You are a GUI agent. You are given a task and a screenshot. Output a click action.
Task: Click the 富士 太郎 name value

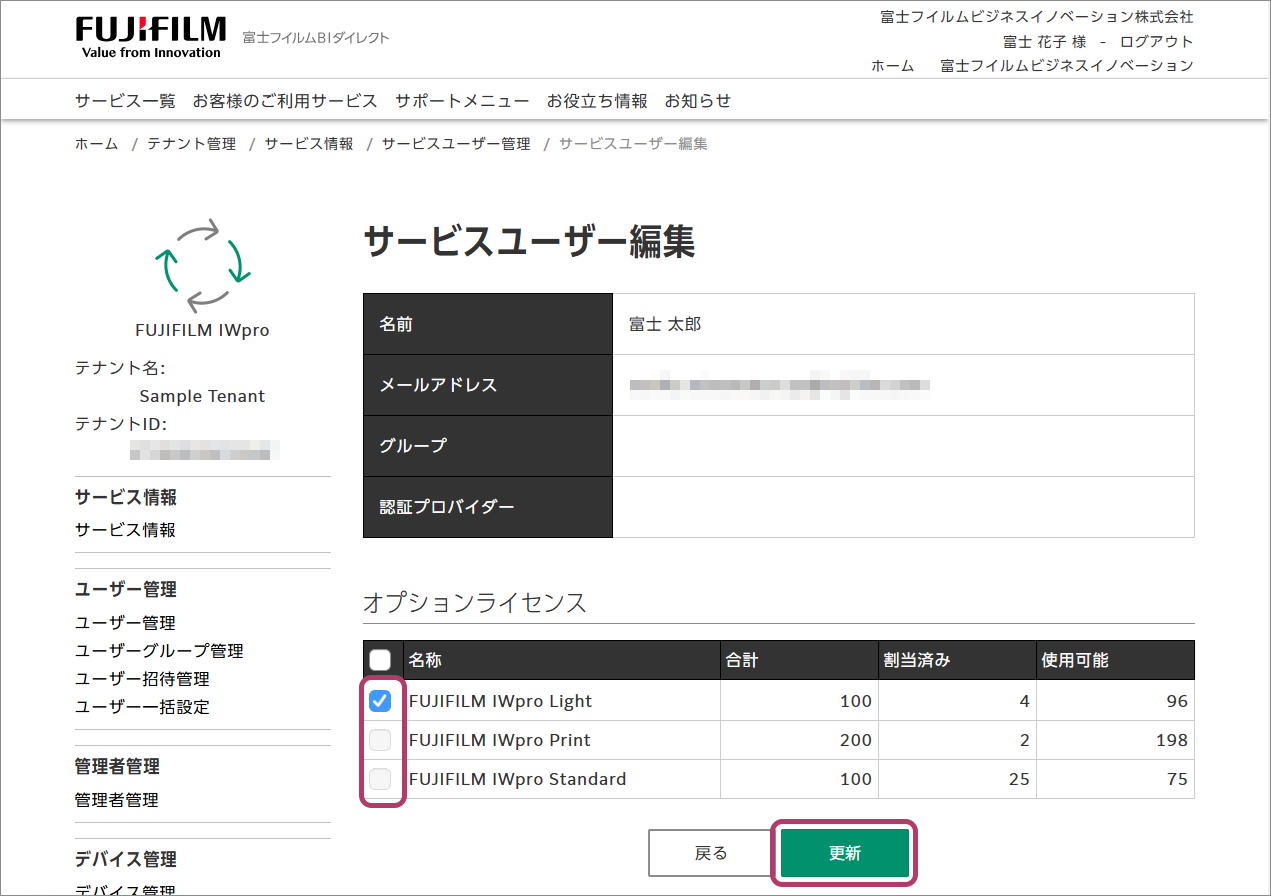[665, 325]
